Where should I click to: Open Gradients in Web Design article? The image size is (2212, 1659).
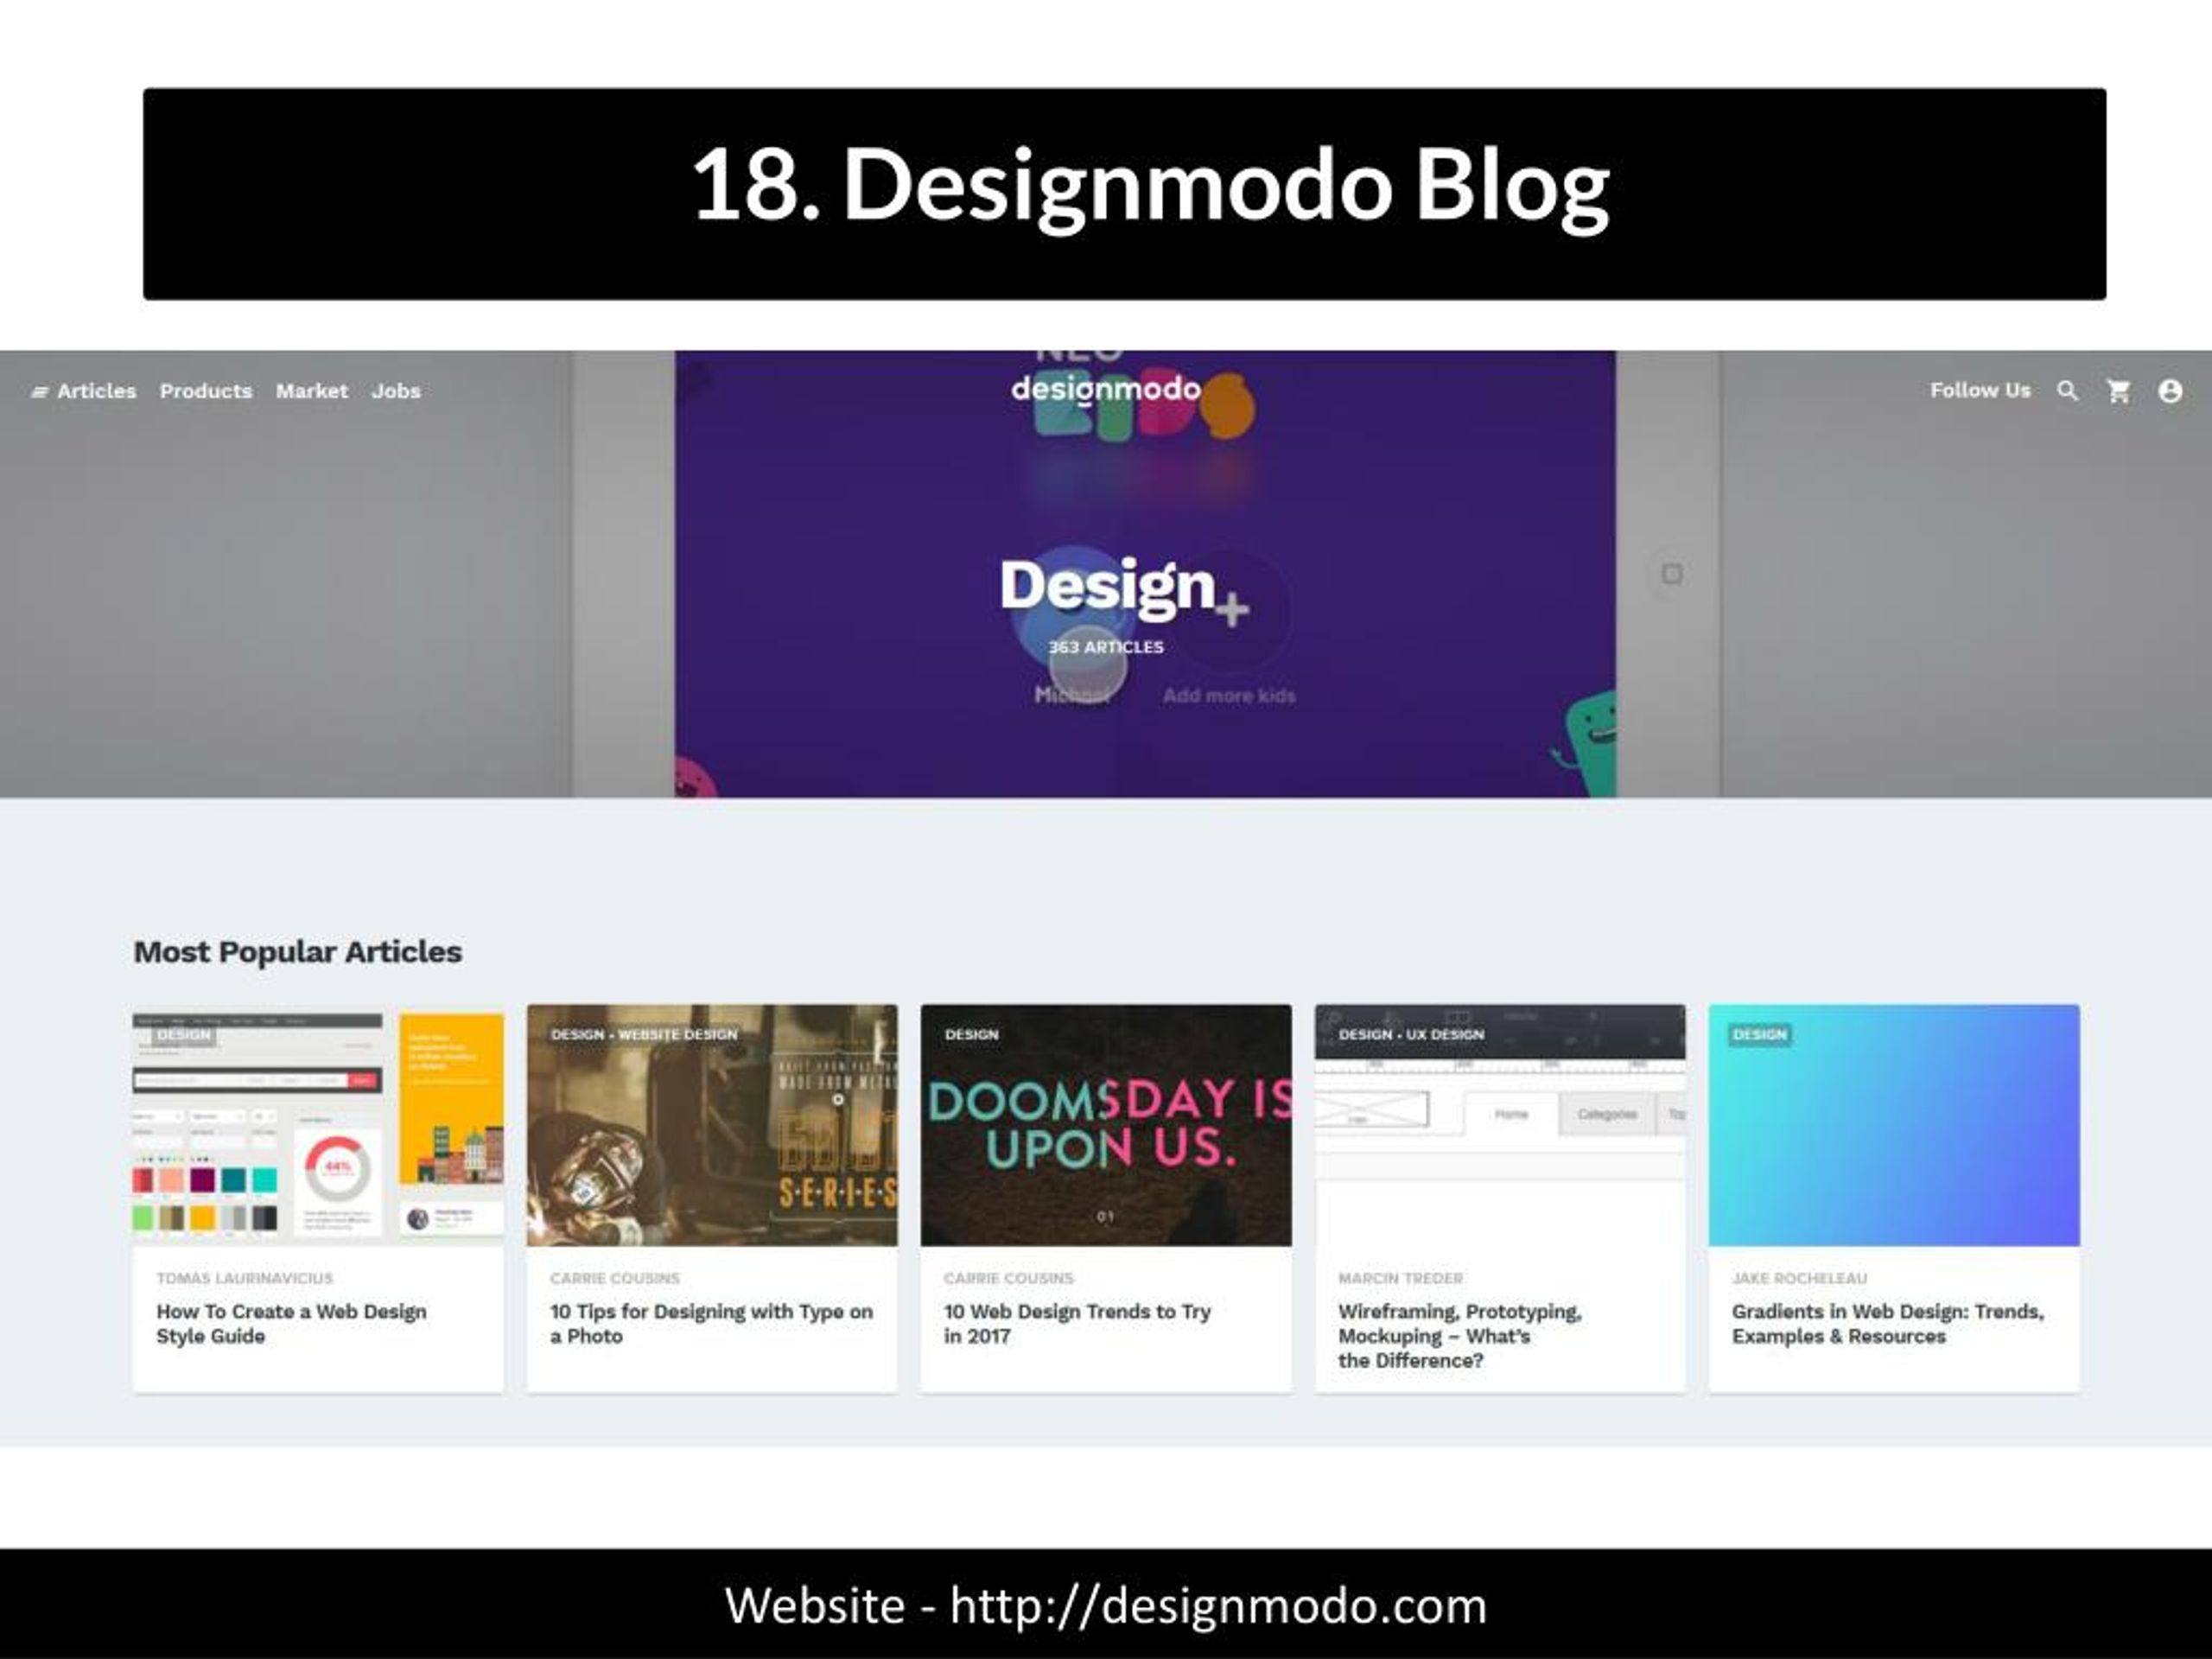point(1888,1323)
